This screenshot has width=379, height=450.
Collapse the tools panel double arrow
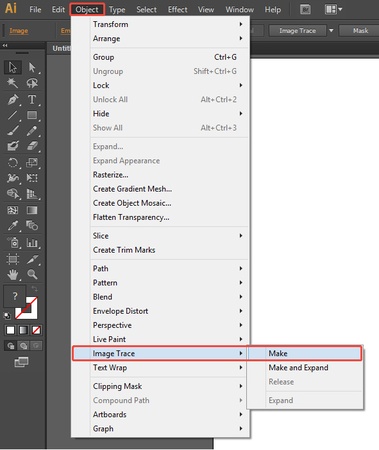pos(5,45)
